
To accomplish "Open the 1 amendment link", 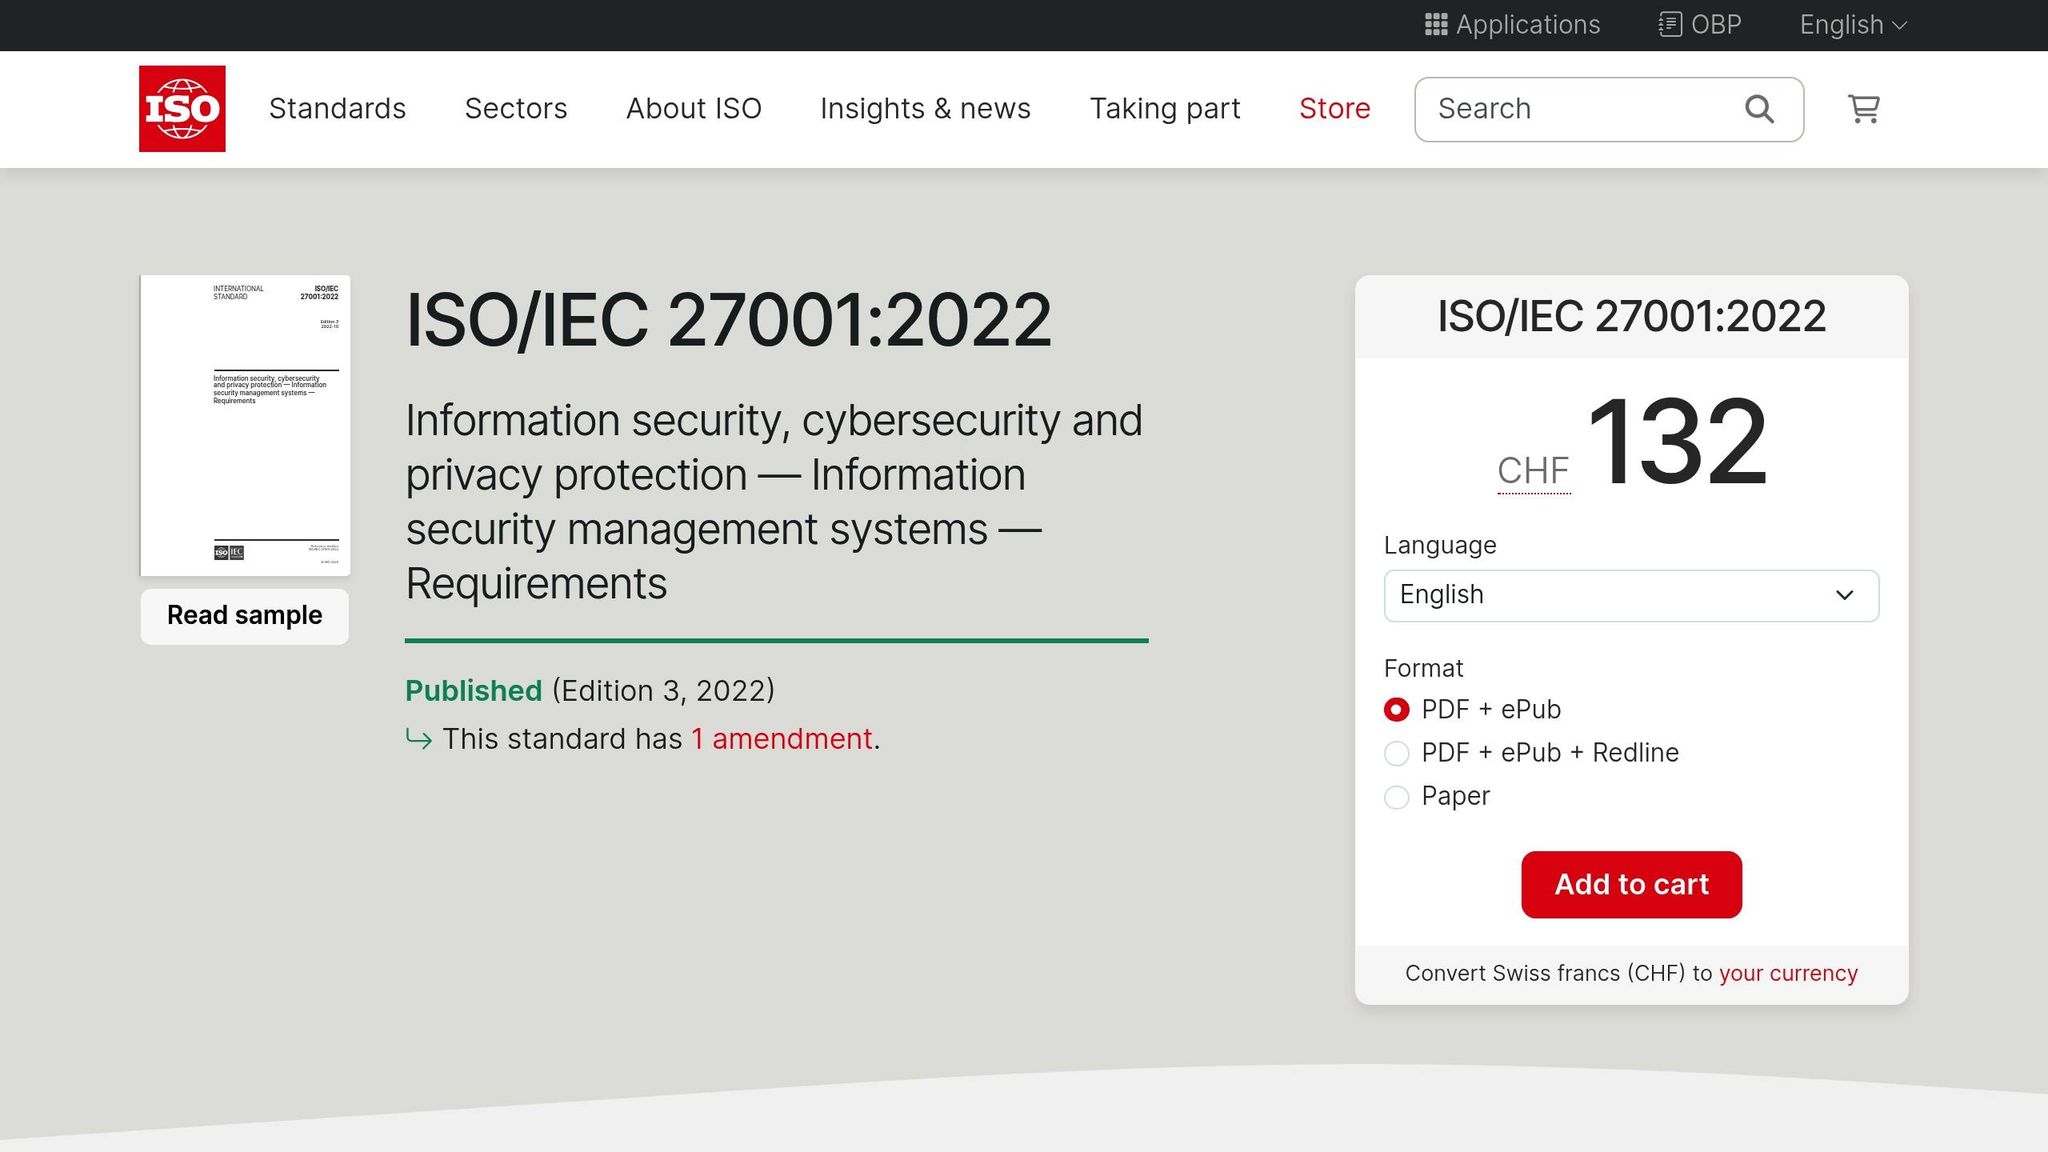I will (782, 738).
